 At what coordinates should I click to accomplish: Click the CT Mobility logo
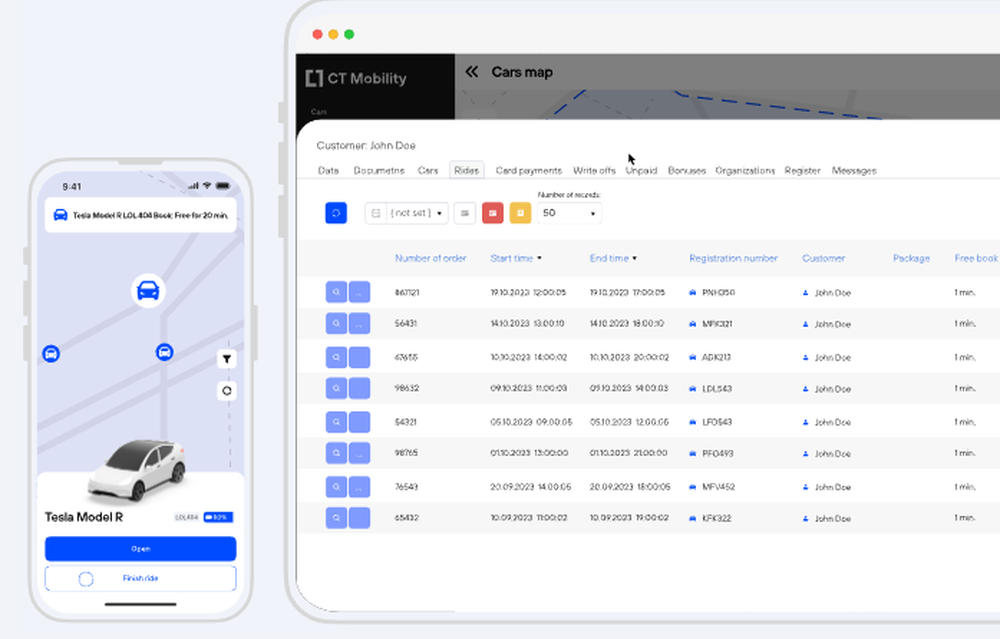[356, 78]
